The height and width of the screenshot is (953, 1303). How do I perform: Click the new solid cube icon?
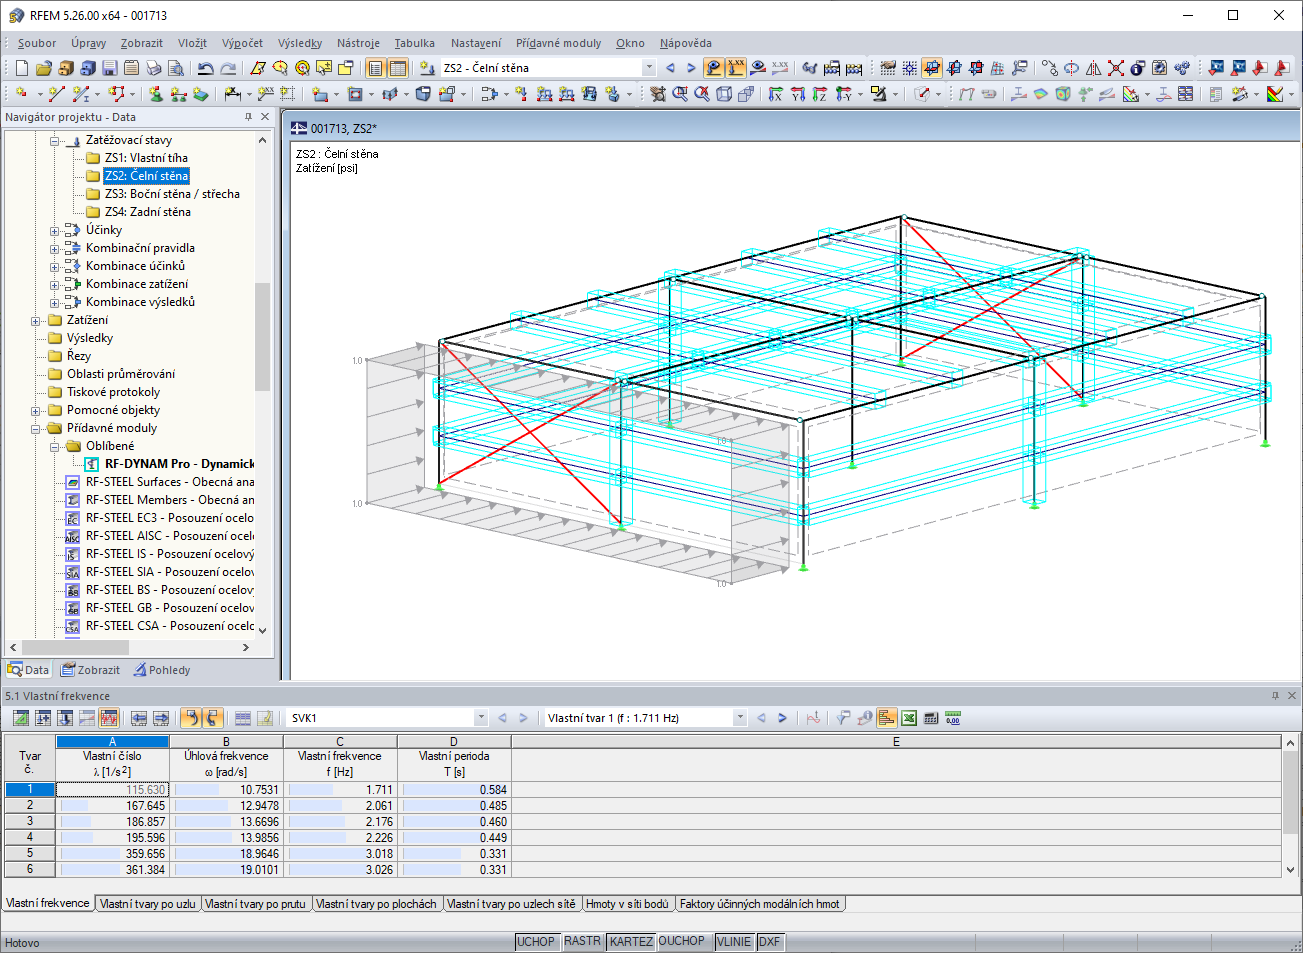click(x=423, y=94)
